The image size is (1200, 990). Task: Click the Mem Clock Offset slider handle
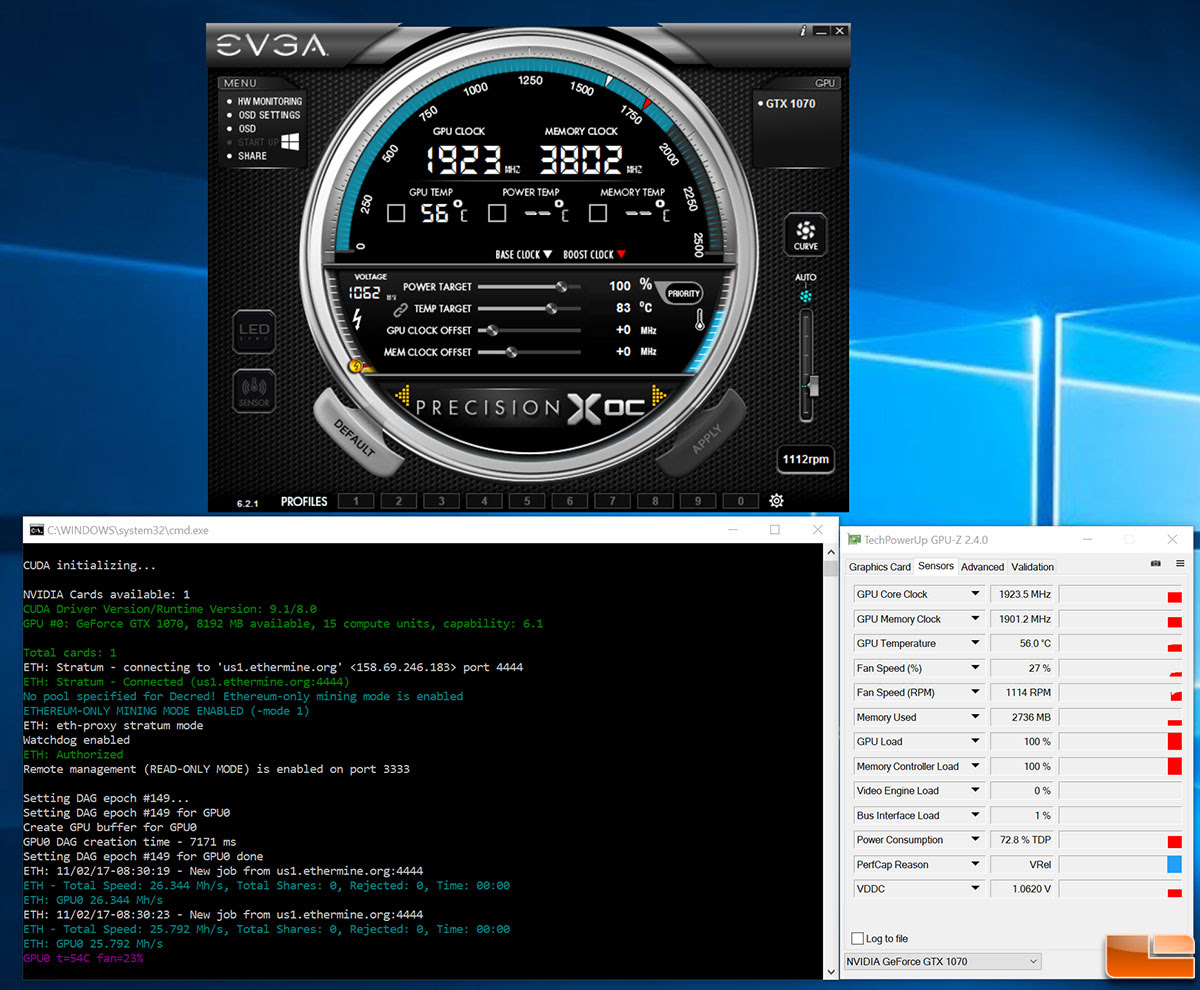tap(511, 352)
